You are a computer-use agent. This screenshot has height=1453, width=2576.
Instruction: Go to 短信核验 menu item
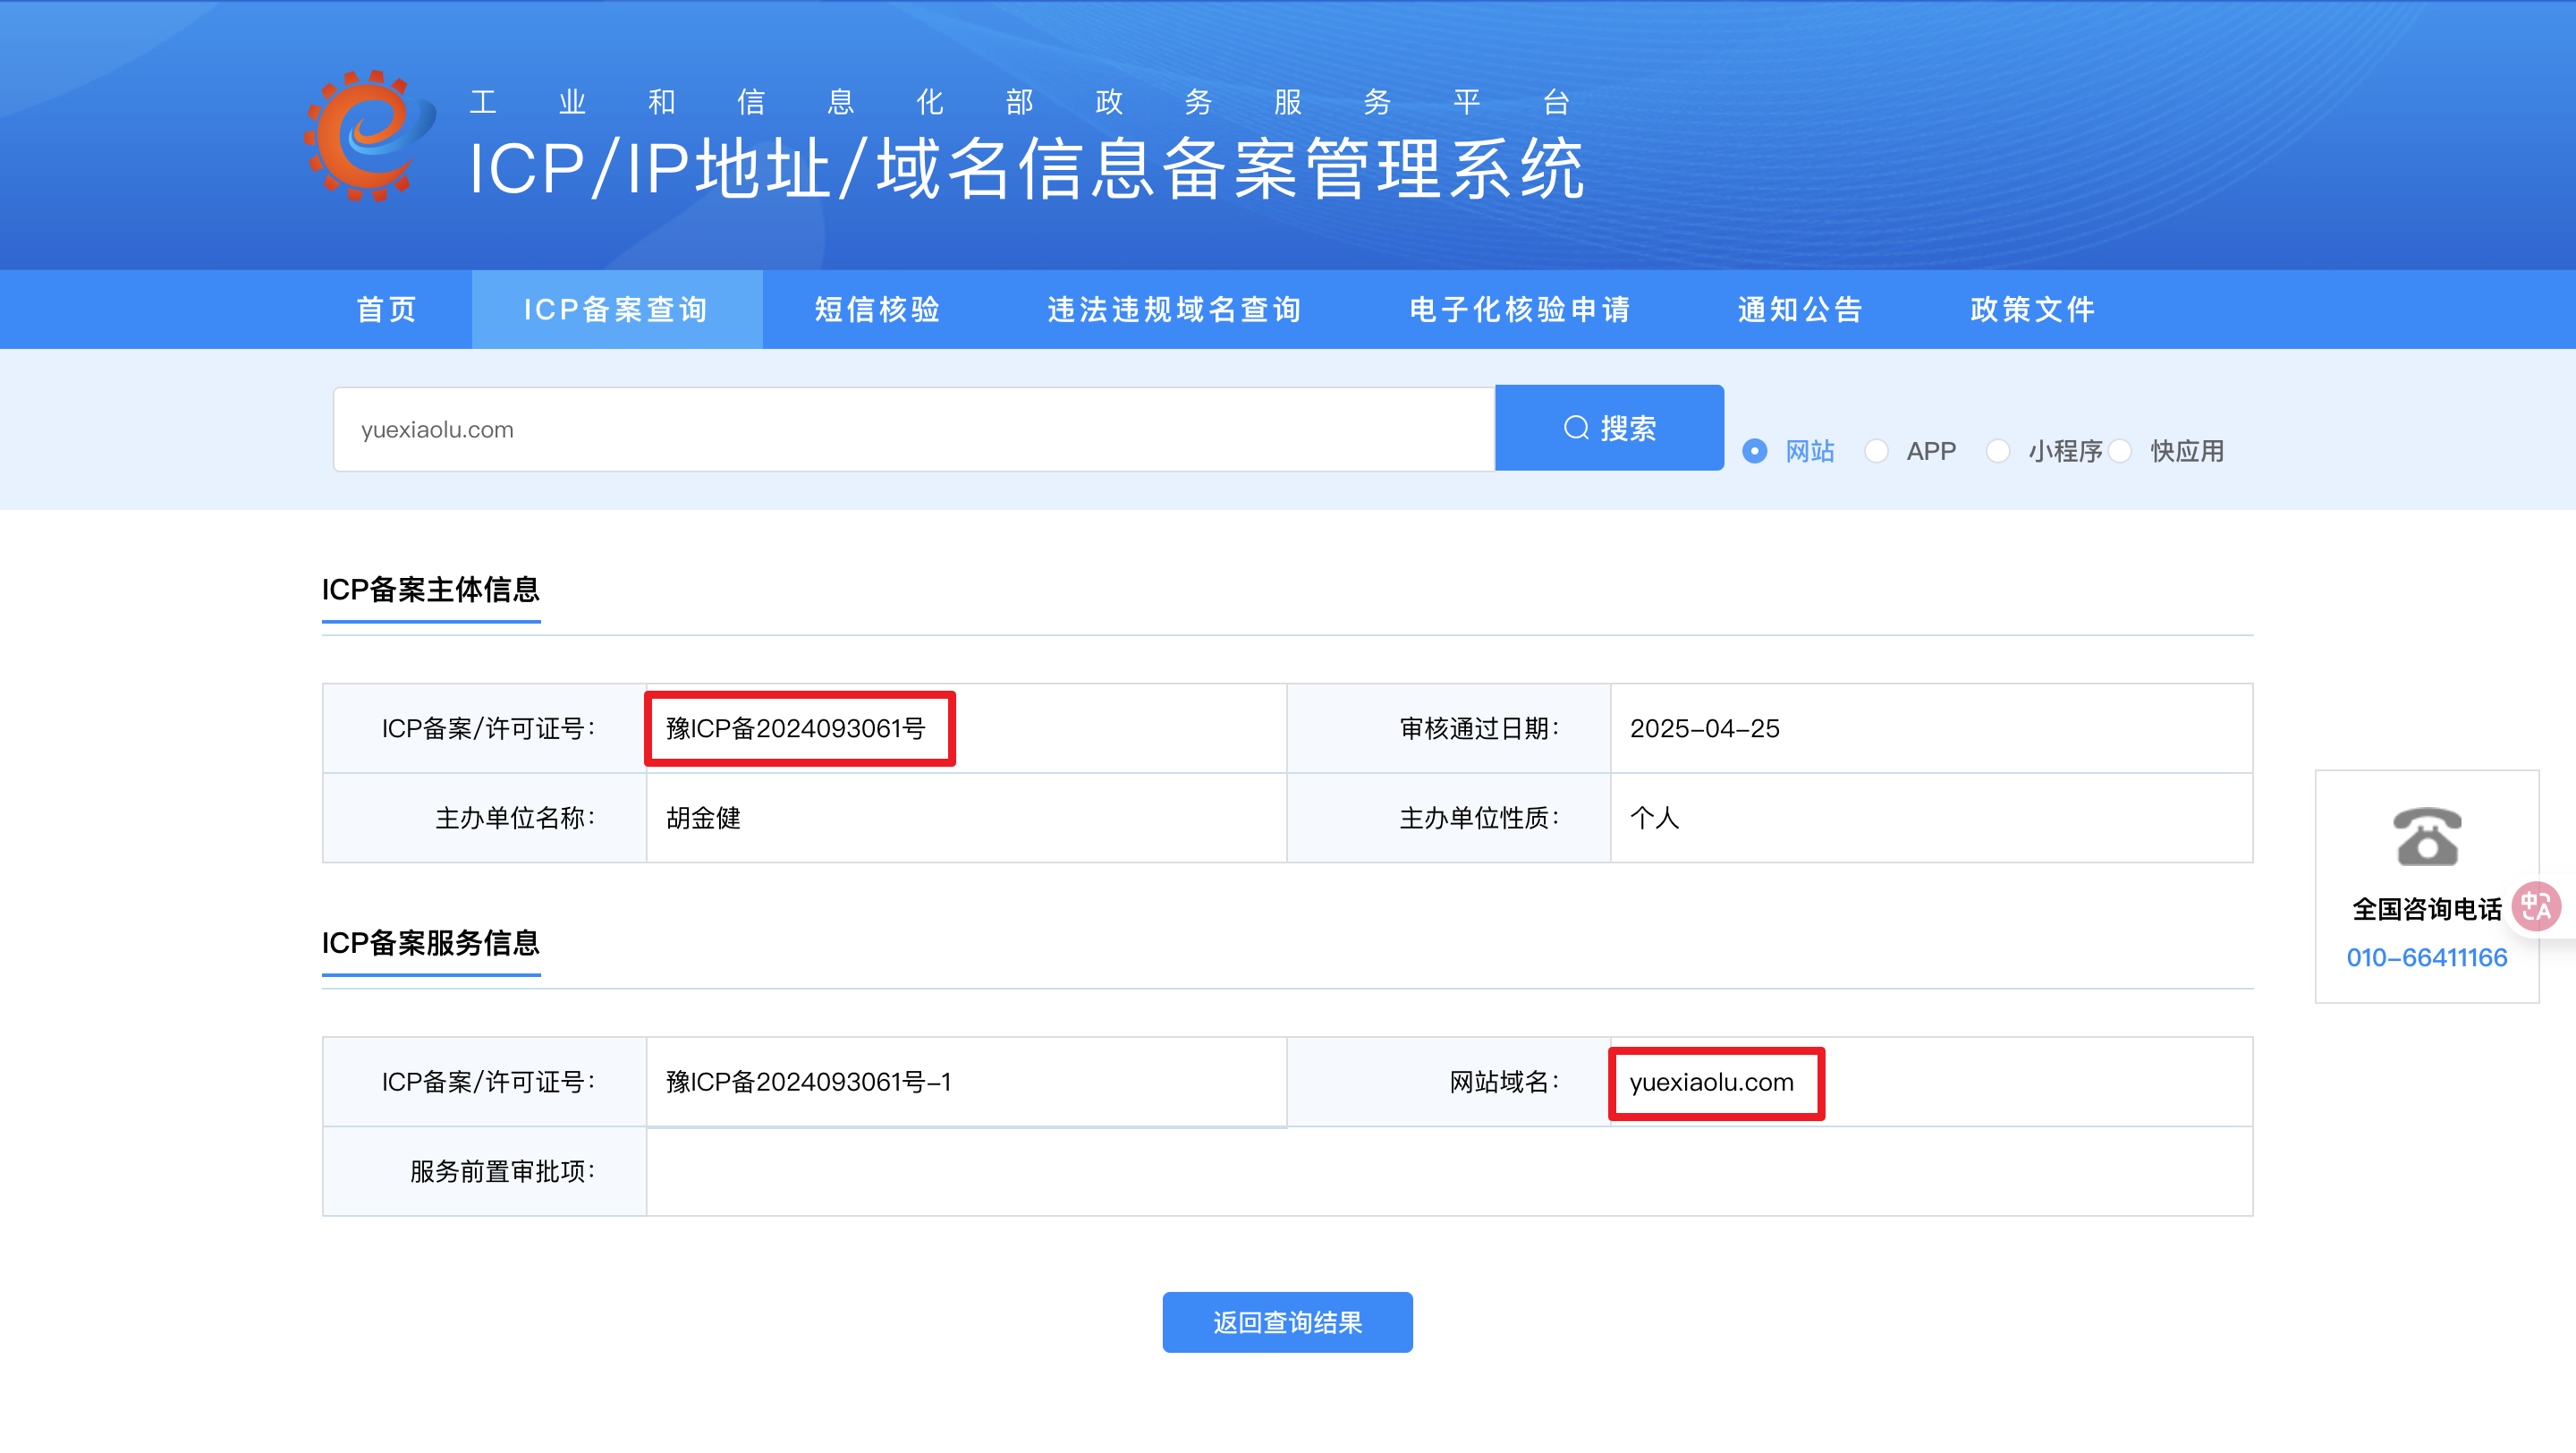click(877, 309)
